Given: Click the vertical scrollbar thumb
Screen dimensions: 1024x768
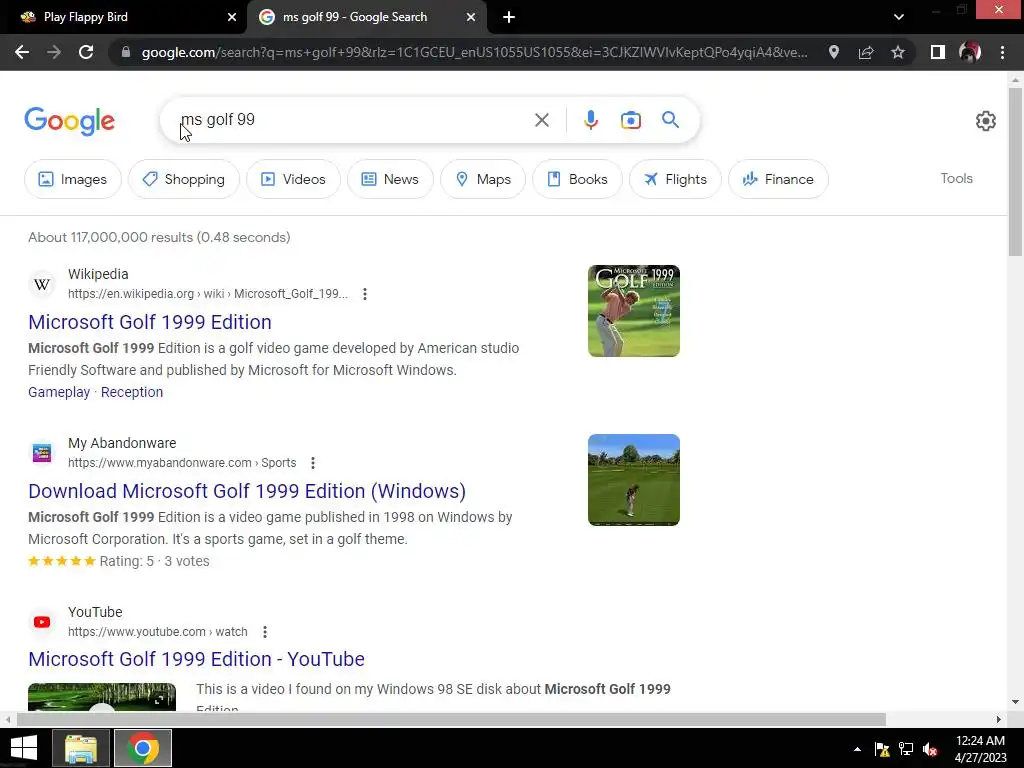Looking at the screenshot, I should coord(1015,171).
